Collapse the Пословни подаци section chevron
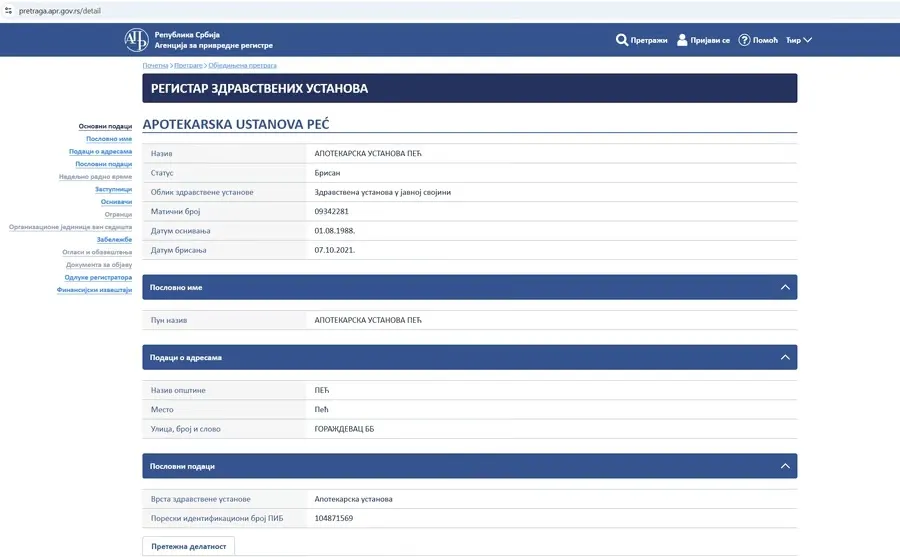This screenshot has height=557, width=900. (x=785, y=466)
